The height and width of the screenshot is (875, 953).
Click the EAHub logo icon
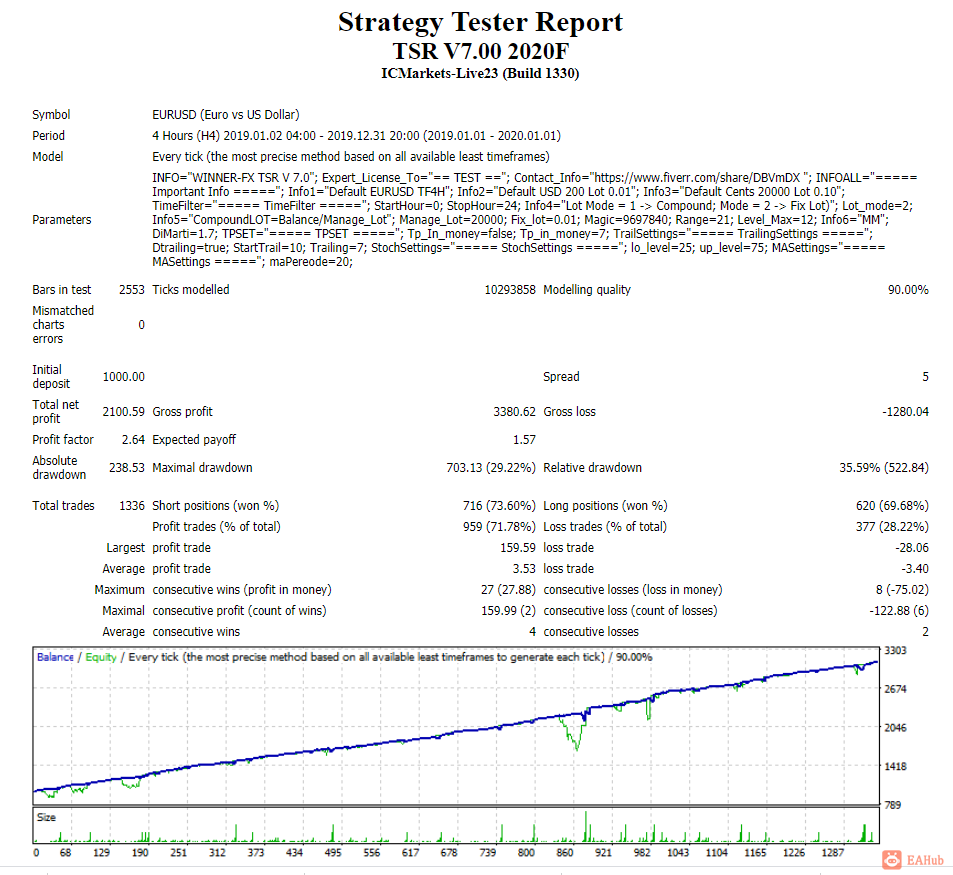point(892,860)
